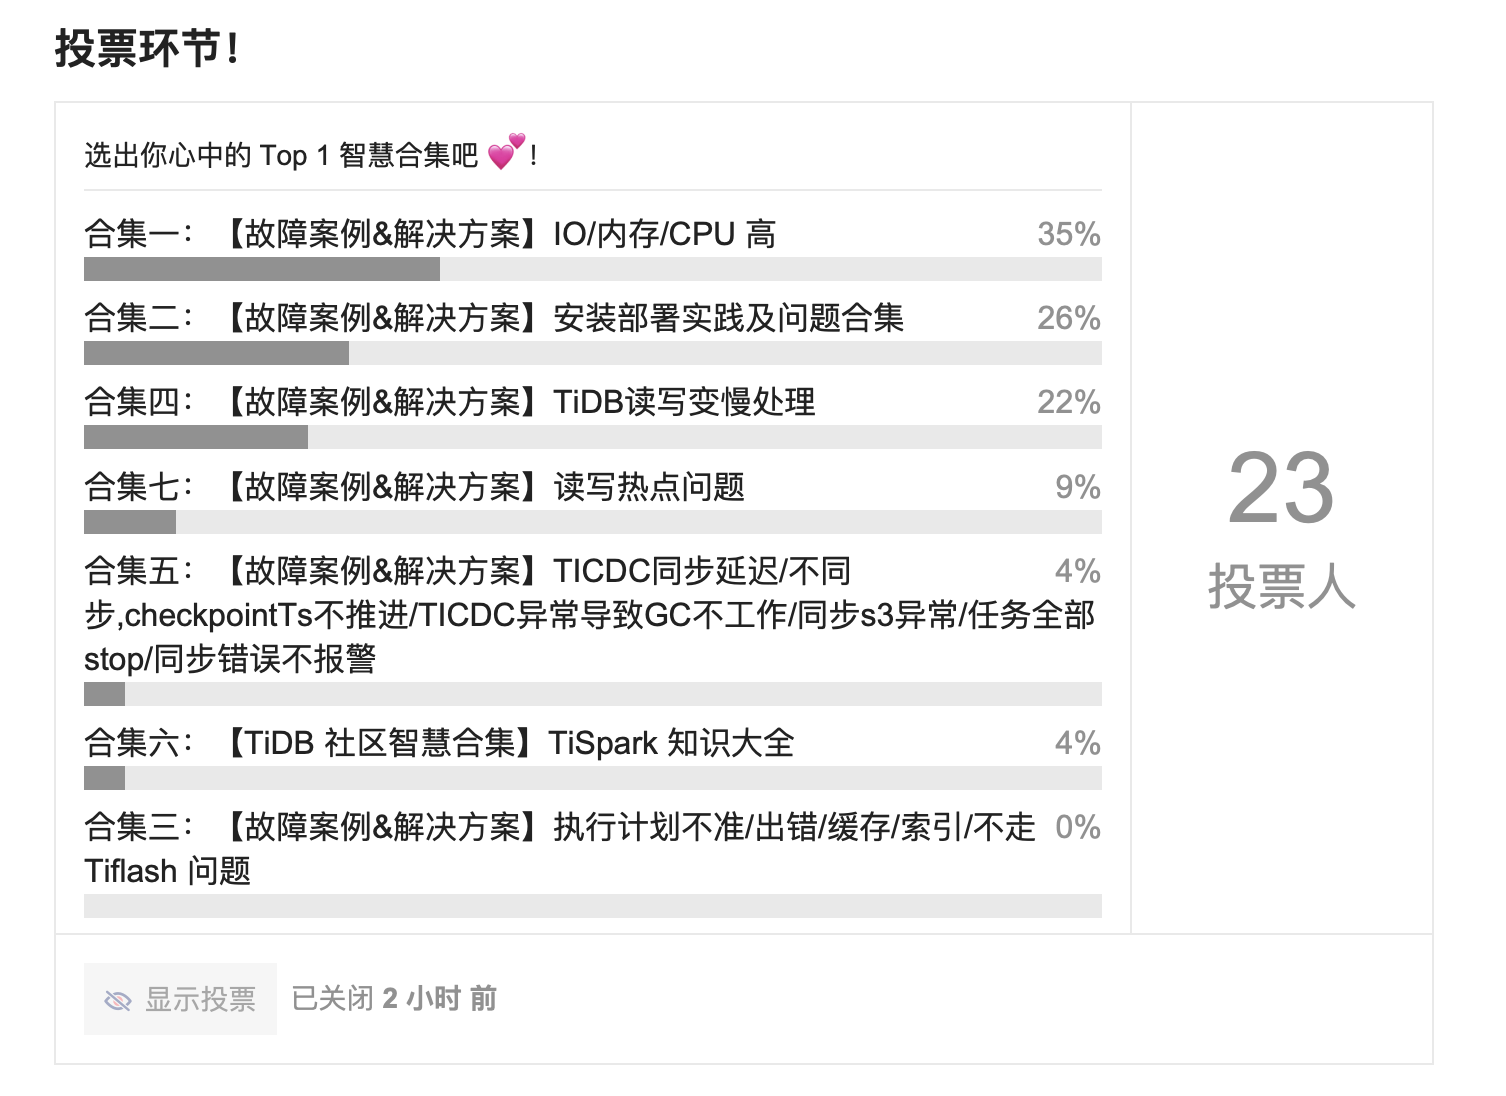The height and width of the screenshot is (1096, 1506).
Task: Click the 投票人 label
Action: pos(1281,586)
